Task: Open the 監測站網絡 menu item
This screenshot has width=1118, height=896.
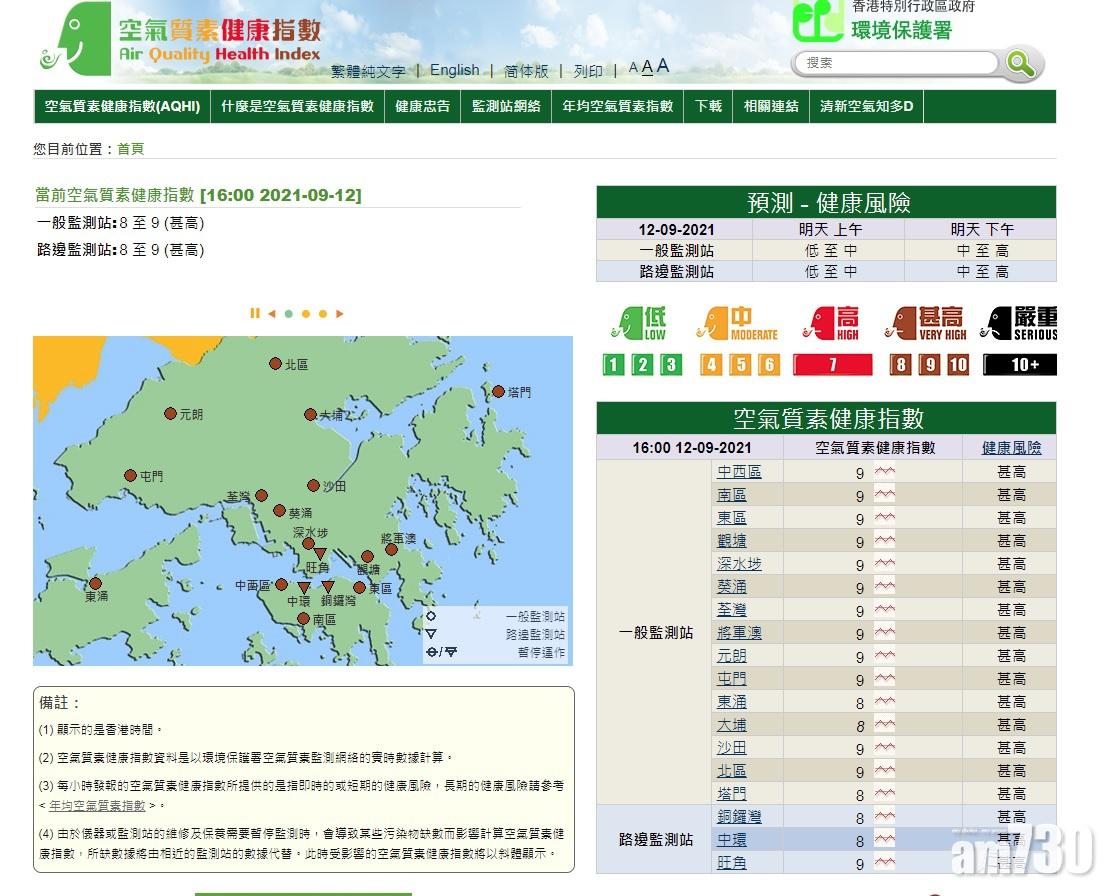Action: (x=506, y=106)
